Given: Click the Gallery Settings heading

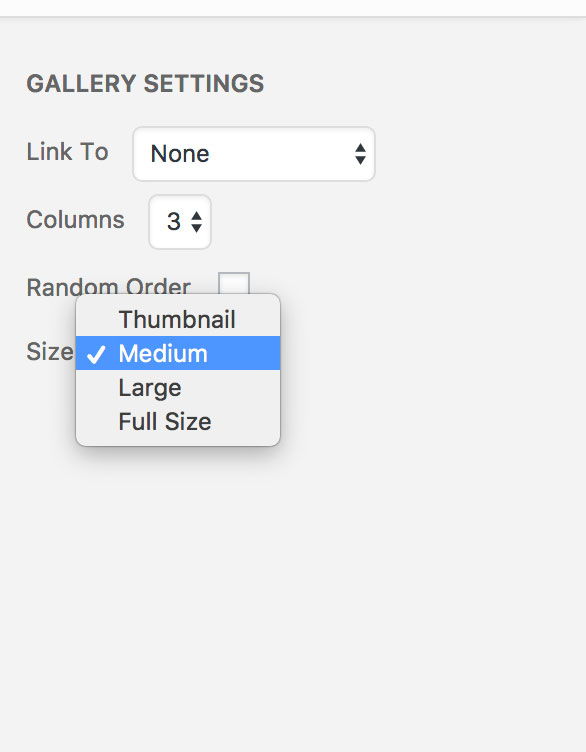Looking at the screenshot, I should [x=145, y=83].
